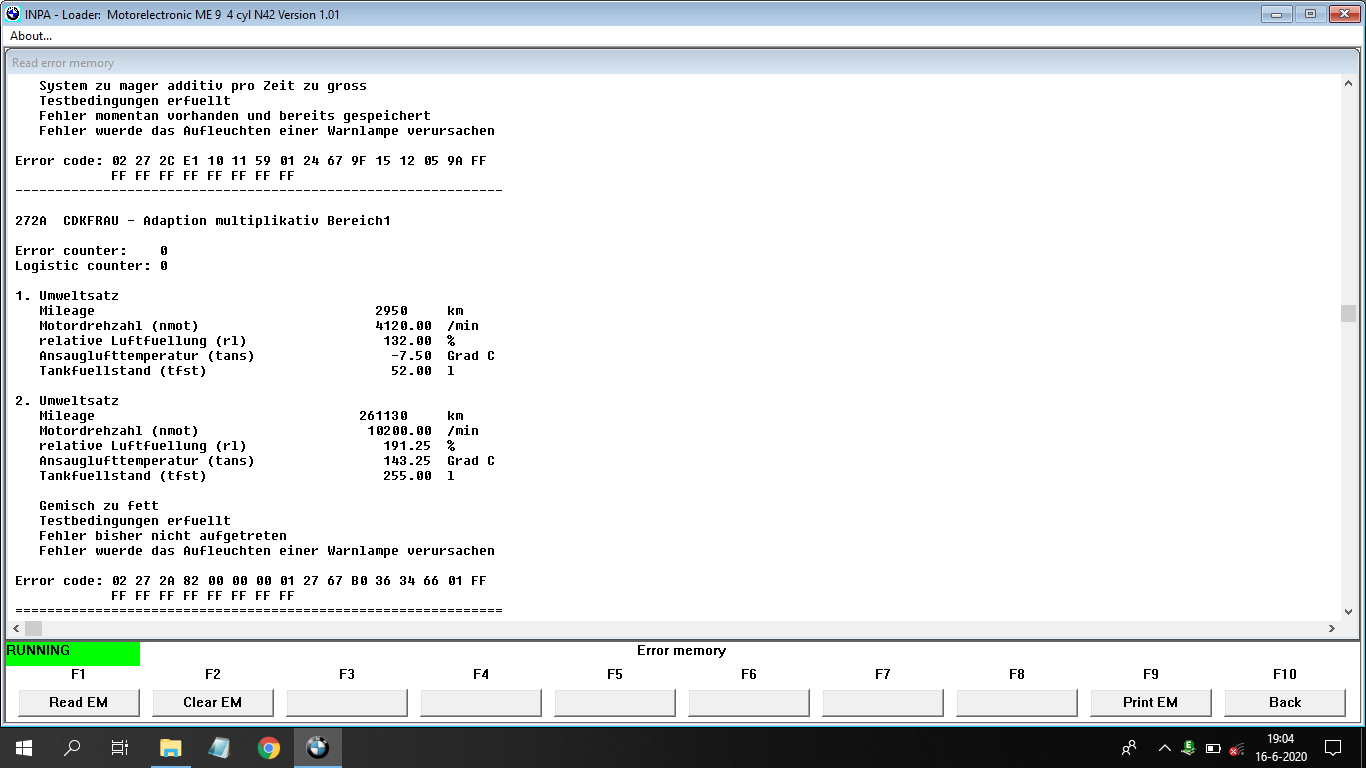
Task: Click the 'Gemisch zu fett' line
Action: point(99,506)
